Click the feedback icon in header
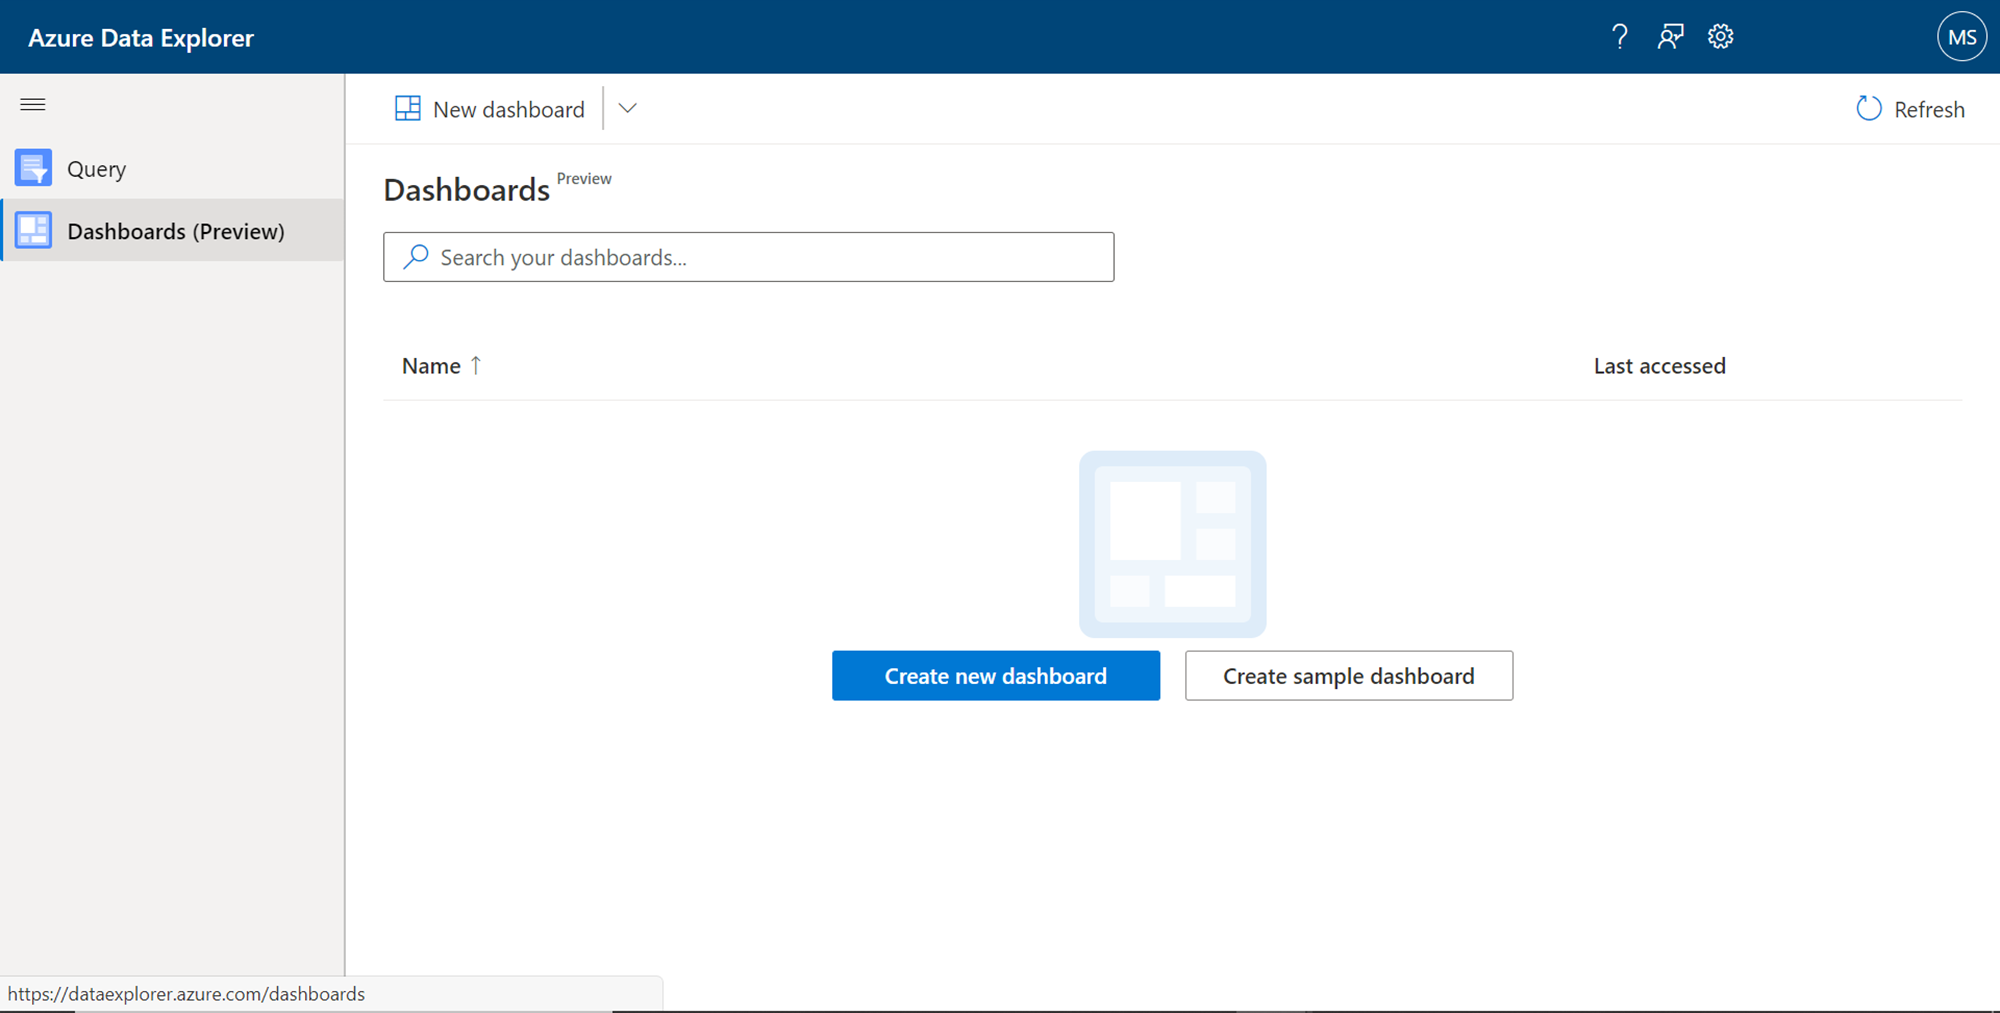 pyautogui.click(x=1670, y=37)
